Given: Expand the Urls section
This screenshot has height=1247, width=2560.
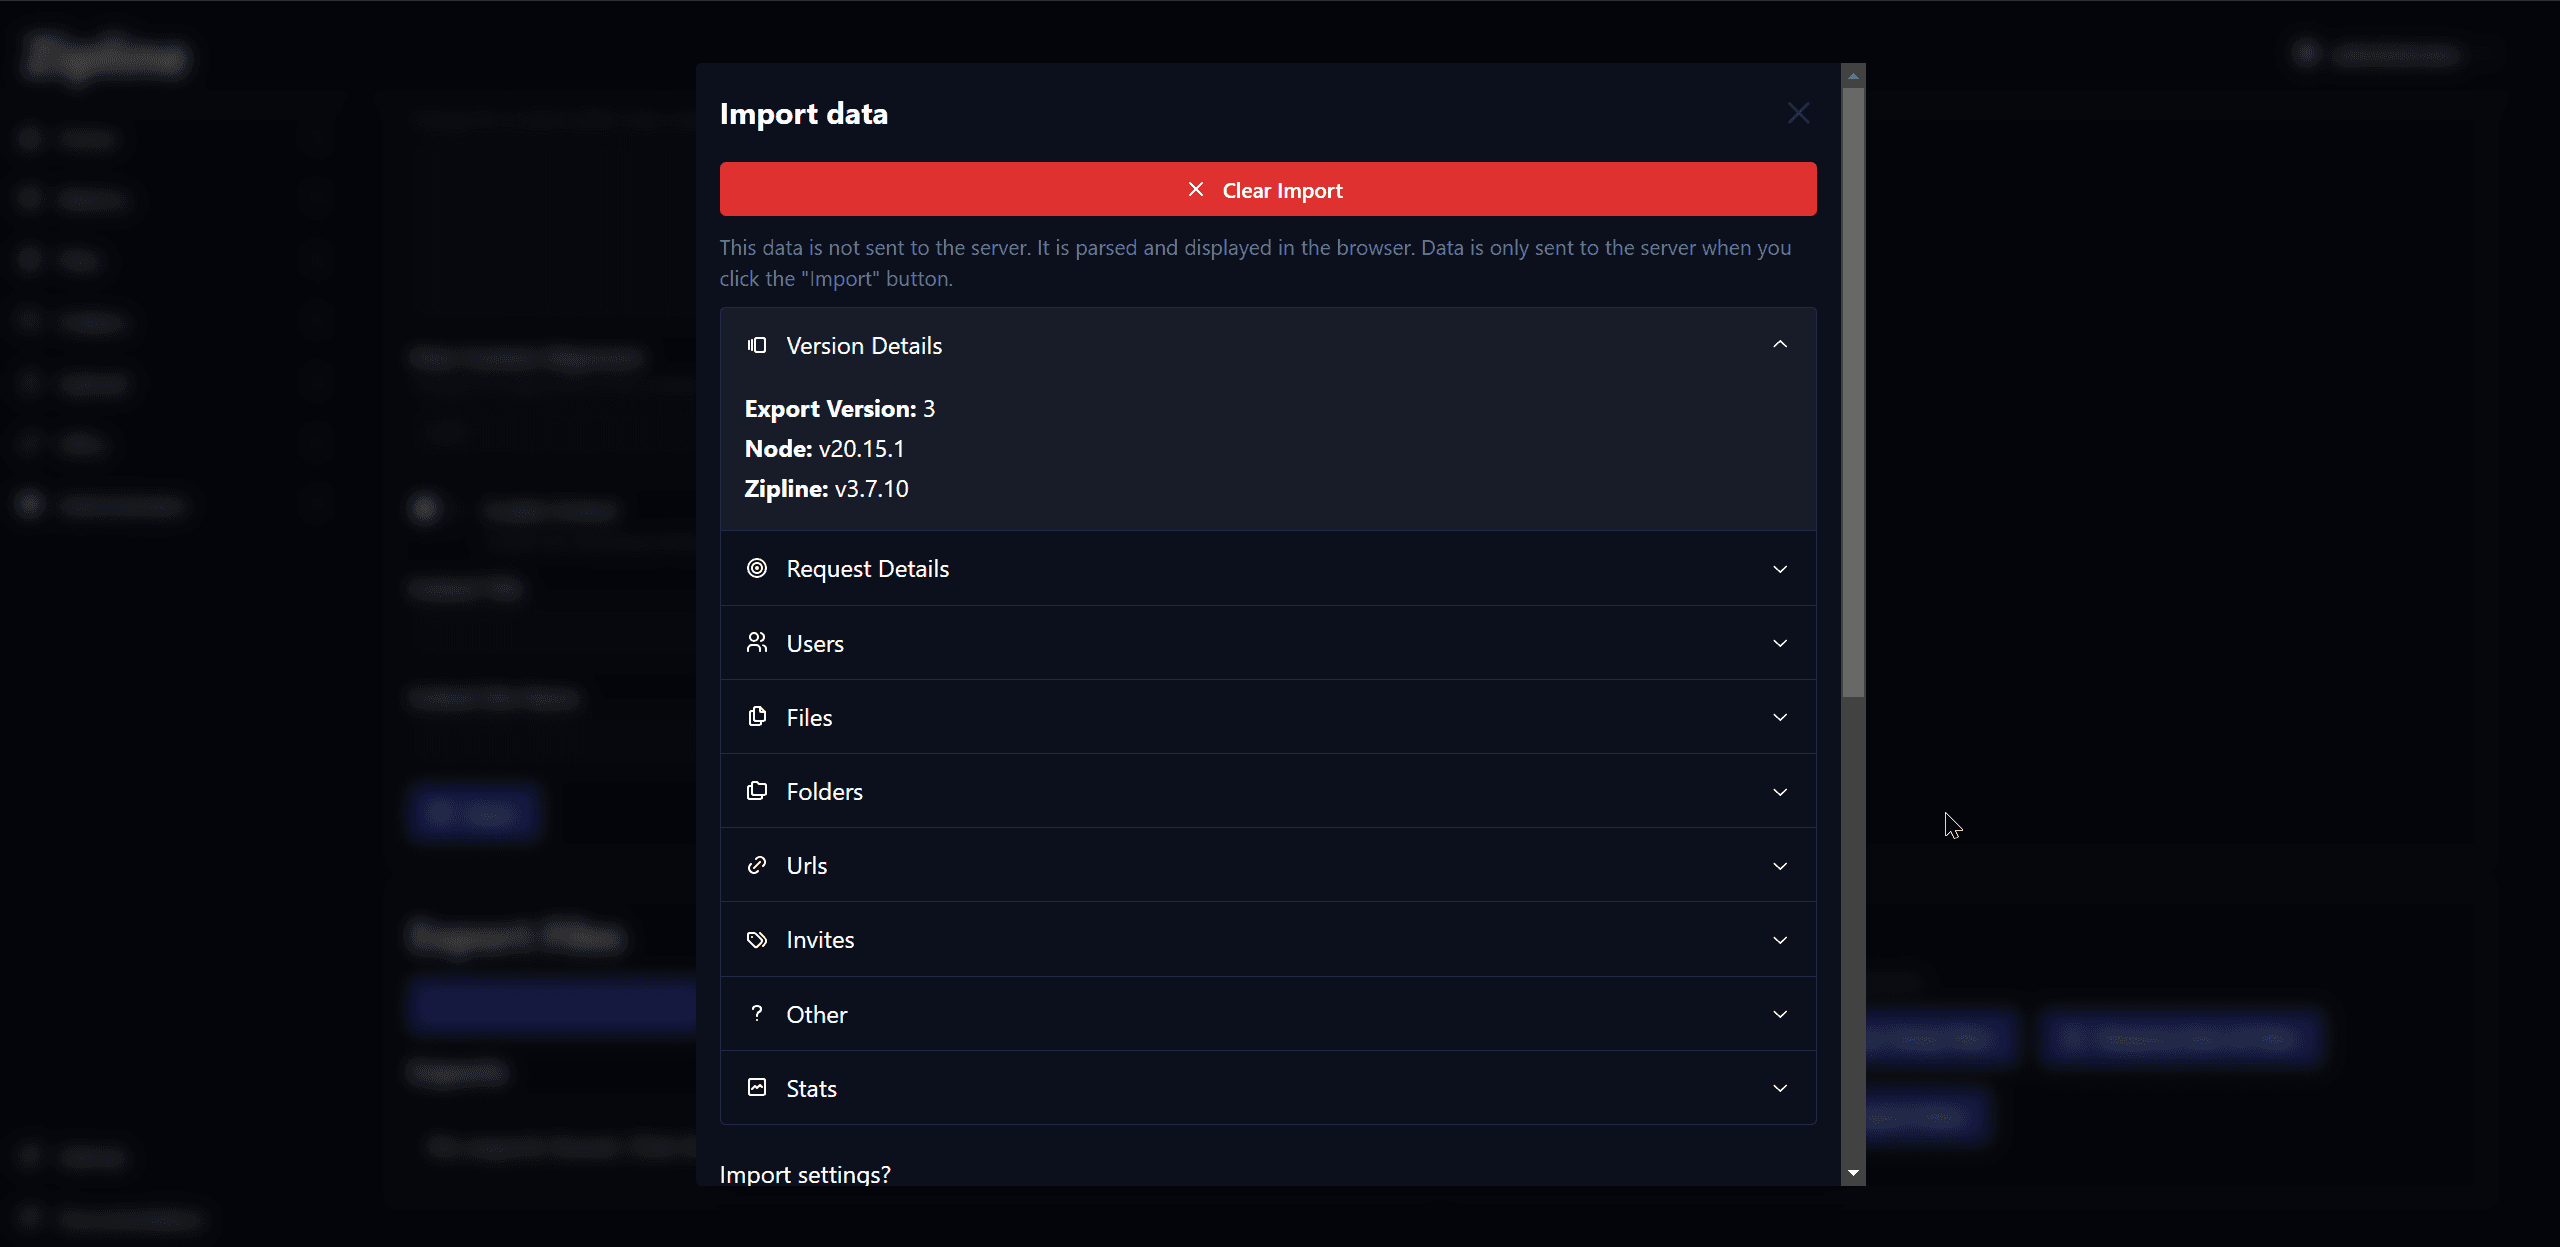Looking at the screenshot, I should [1780, 865].
